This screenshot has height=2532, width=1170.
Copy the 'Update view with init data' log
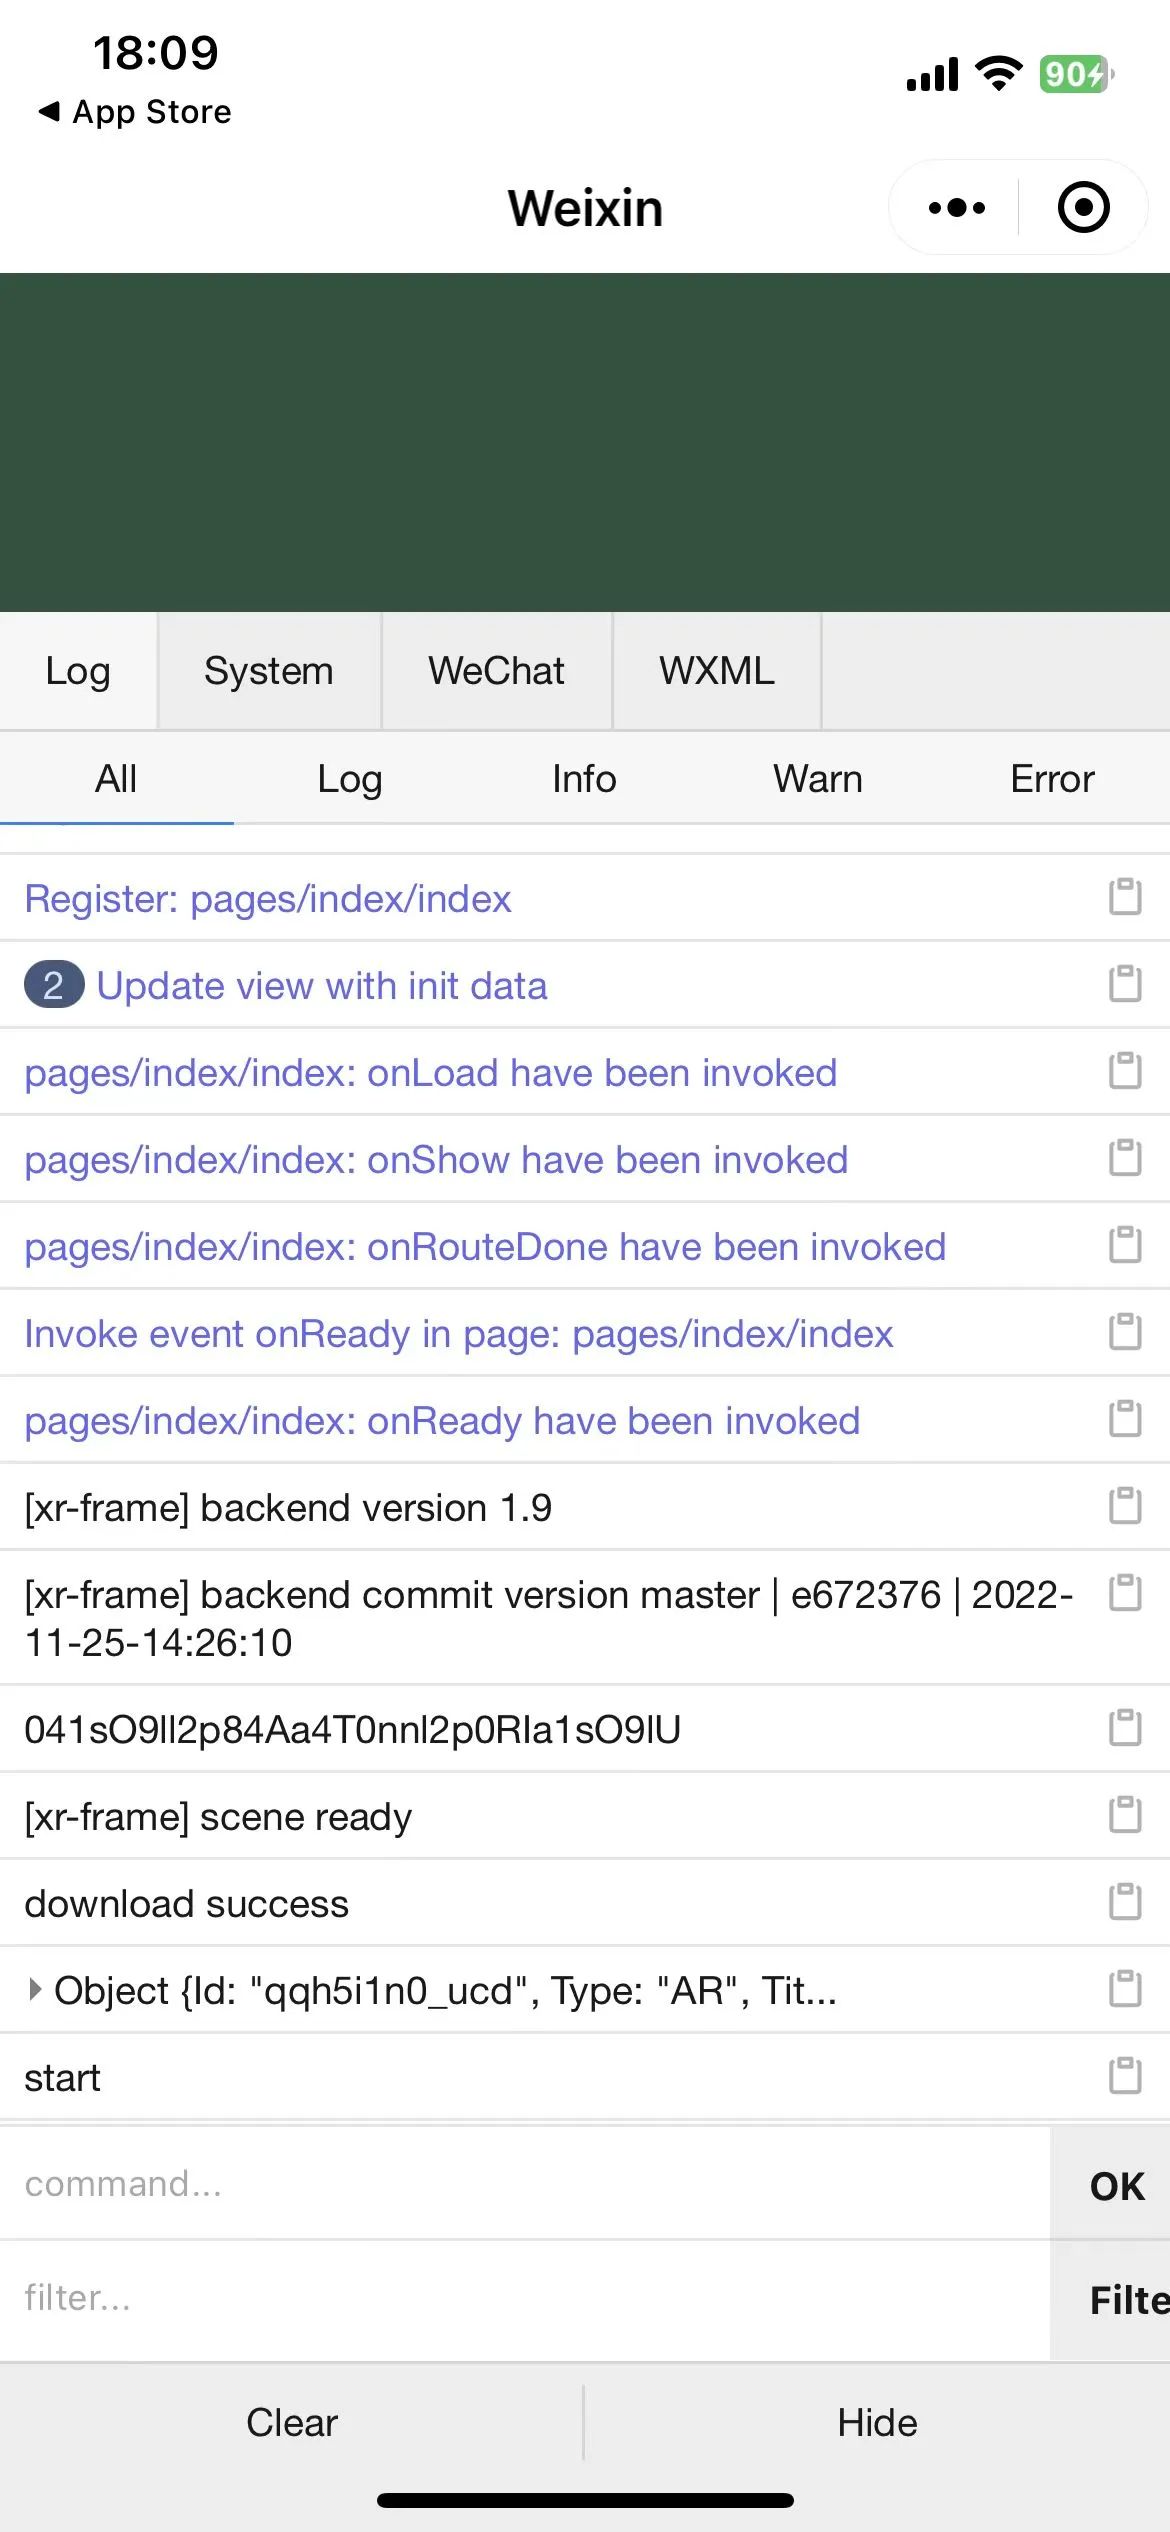(x=1125, y=984)
